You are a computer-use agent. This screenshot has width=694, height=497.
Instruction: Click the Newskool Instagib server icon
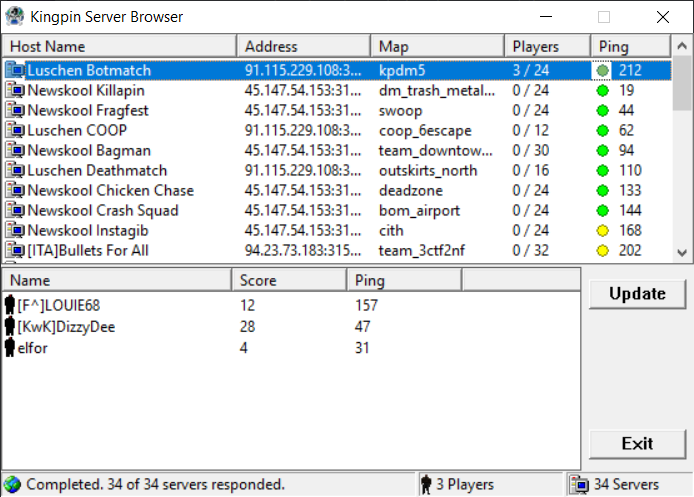point(15,230)
